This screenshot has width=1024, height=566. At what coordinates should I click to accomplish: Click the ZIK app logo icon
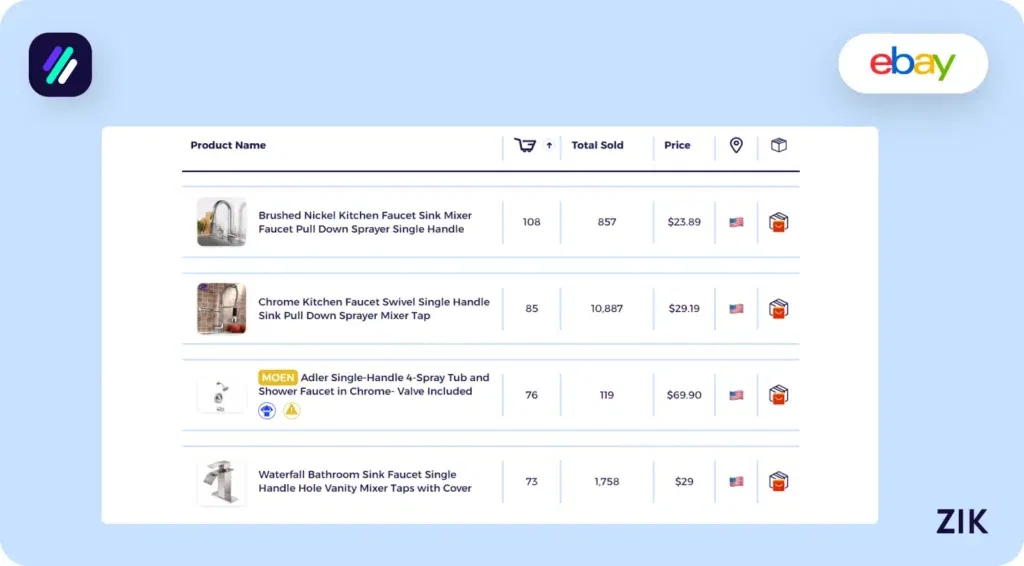pos(60,65)
